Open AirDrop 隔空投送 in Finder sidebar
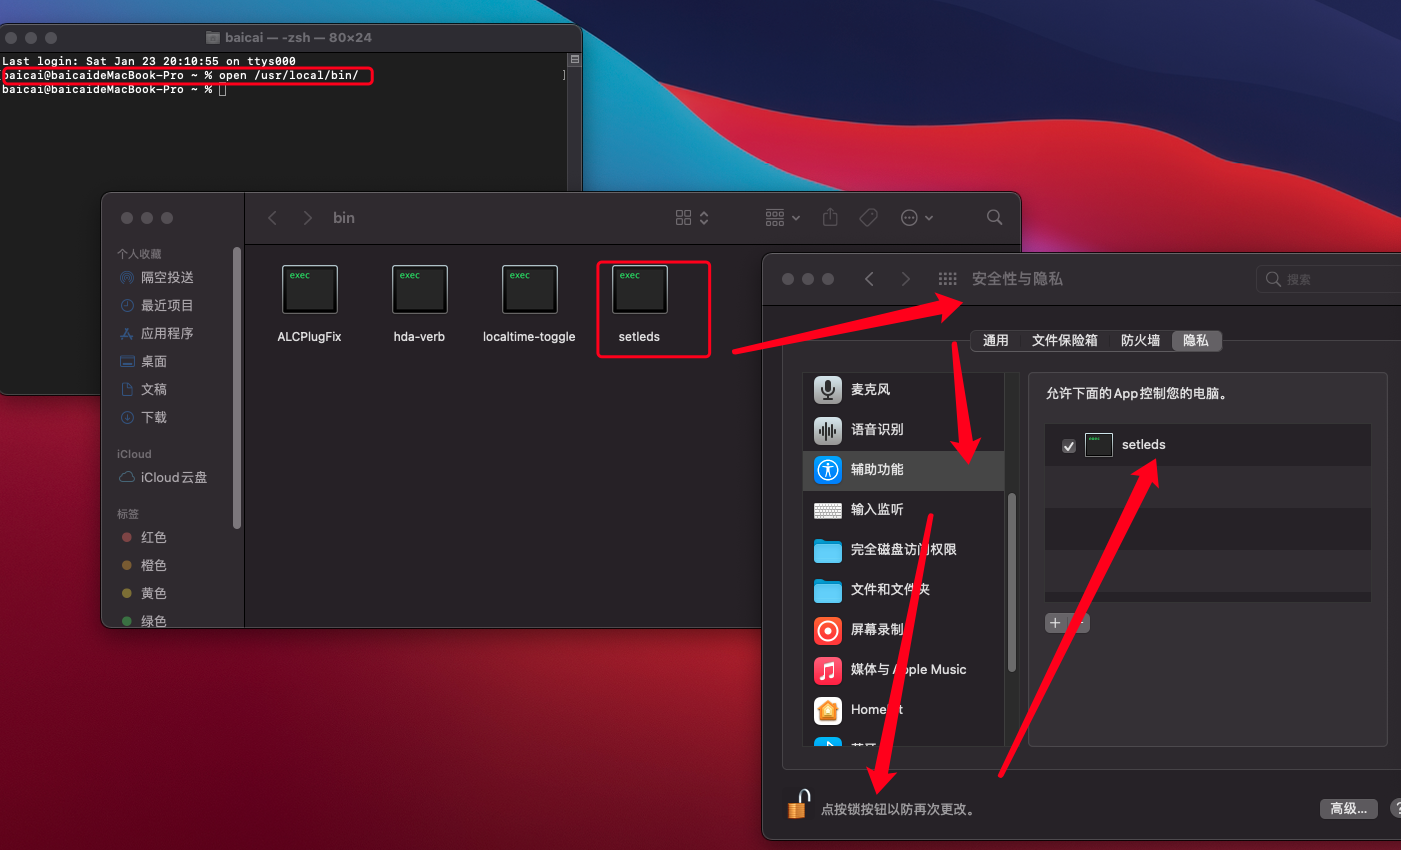 click(x=157, y=277)
